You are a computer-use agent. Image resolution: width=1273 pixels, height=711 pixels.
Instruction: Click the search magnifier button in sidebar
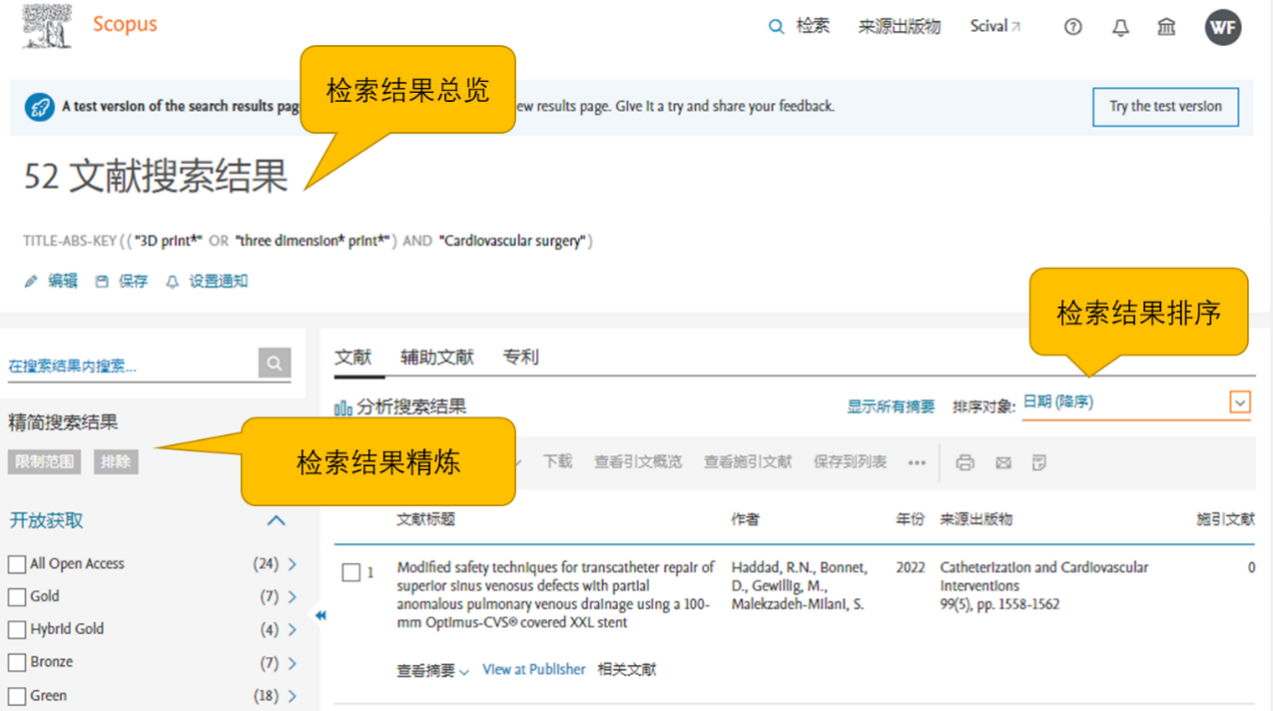pos(274,363)
